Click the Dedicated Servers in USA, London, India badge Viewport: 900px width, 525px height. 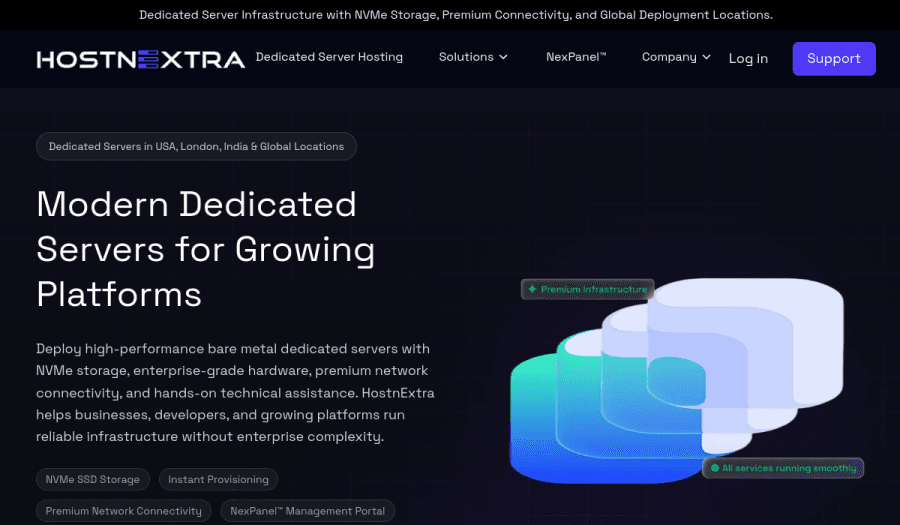coord(196,146)
